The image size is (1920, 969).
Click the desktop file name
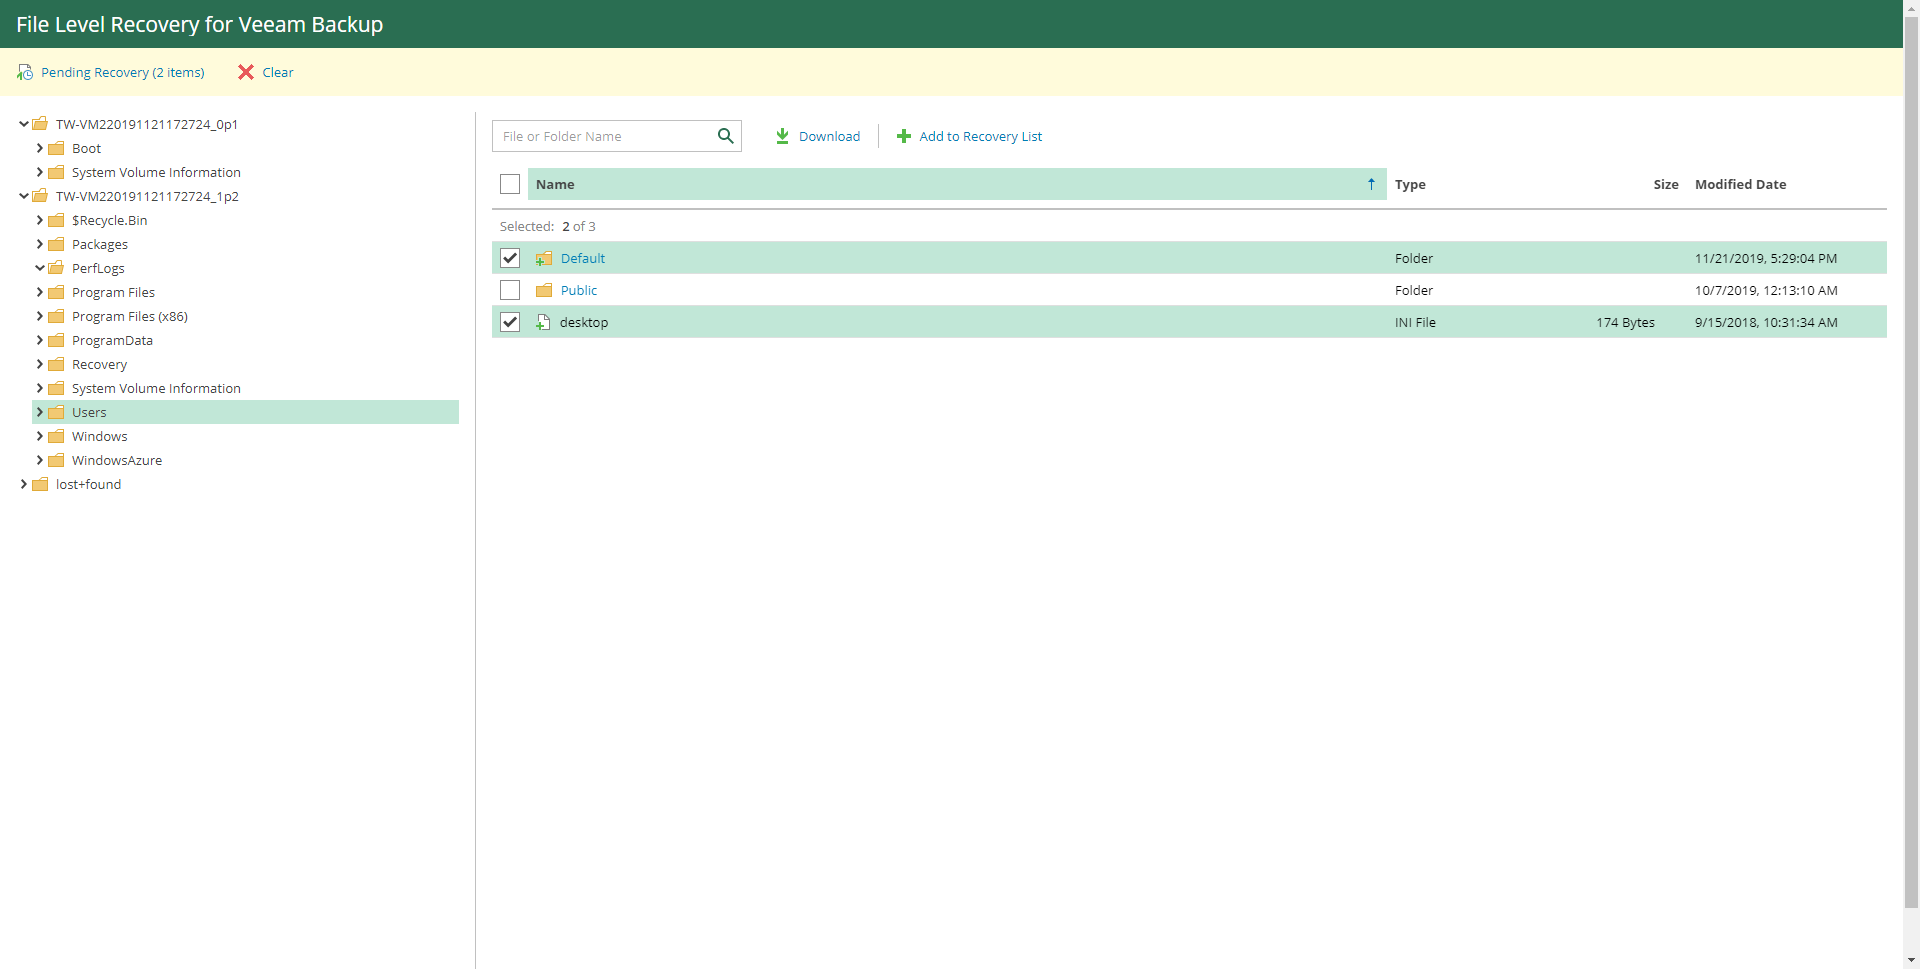[x=584, y=322]
